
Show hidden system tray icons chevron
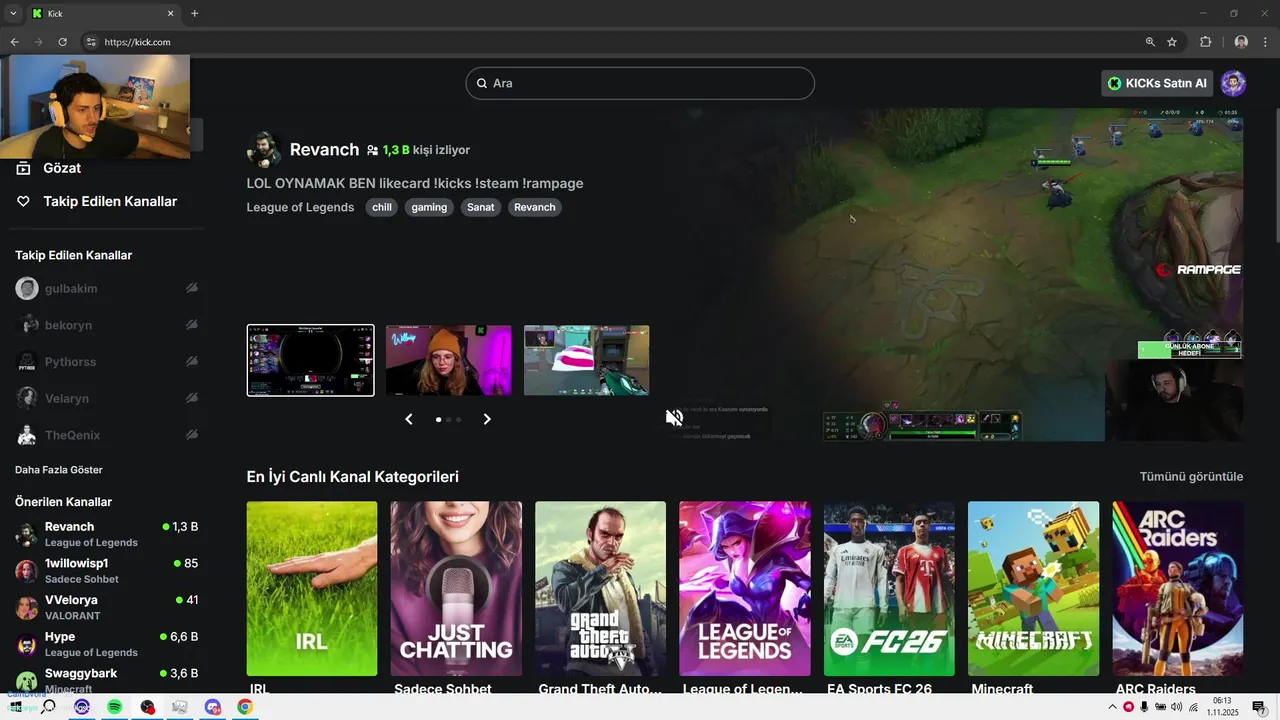[1112, 707]
